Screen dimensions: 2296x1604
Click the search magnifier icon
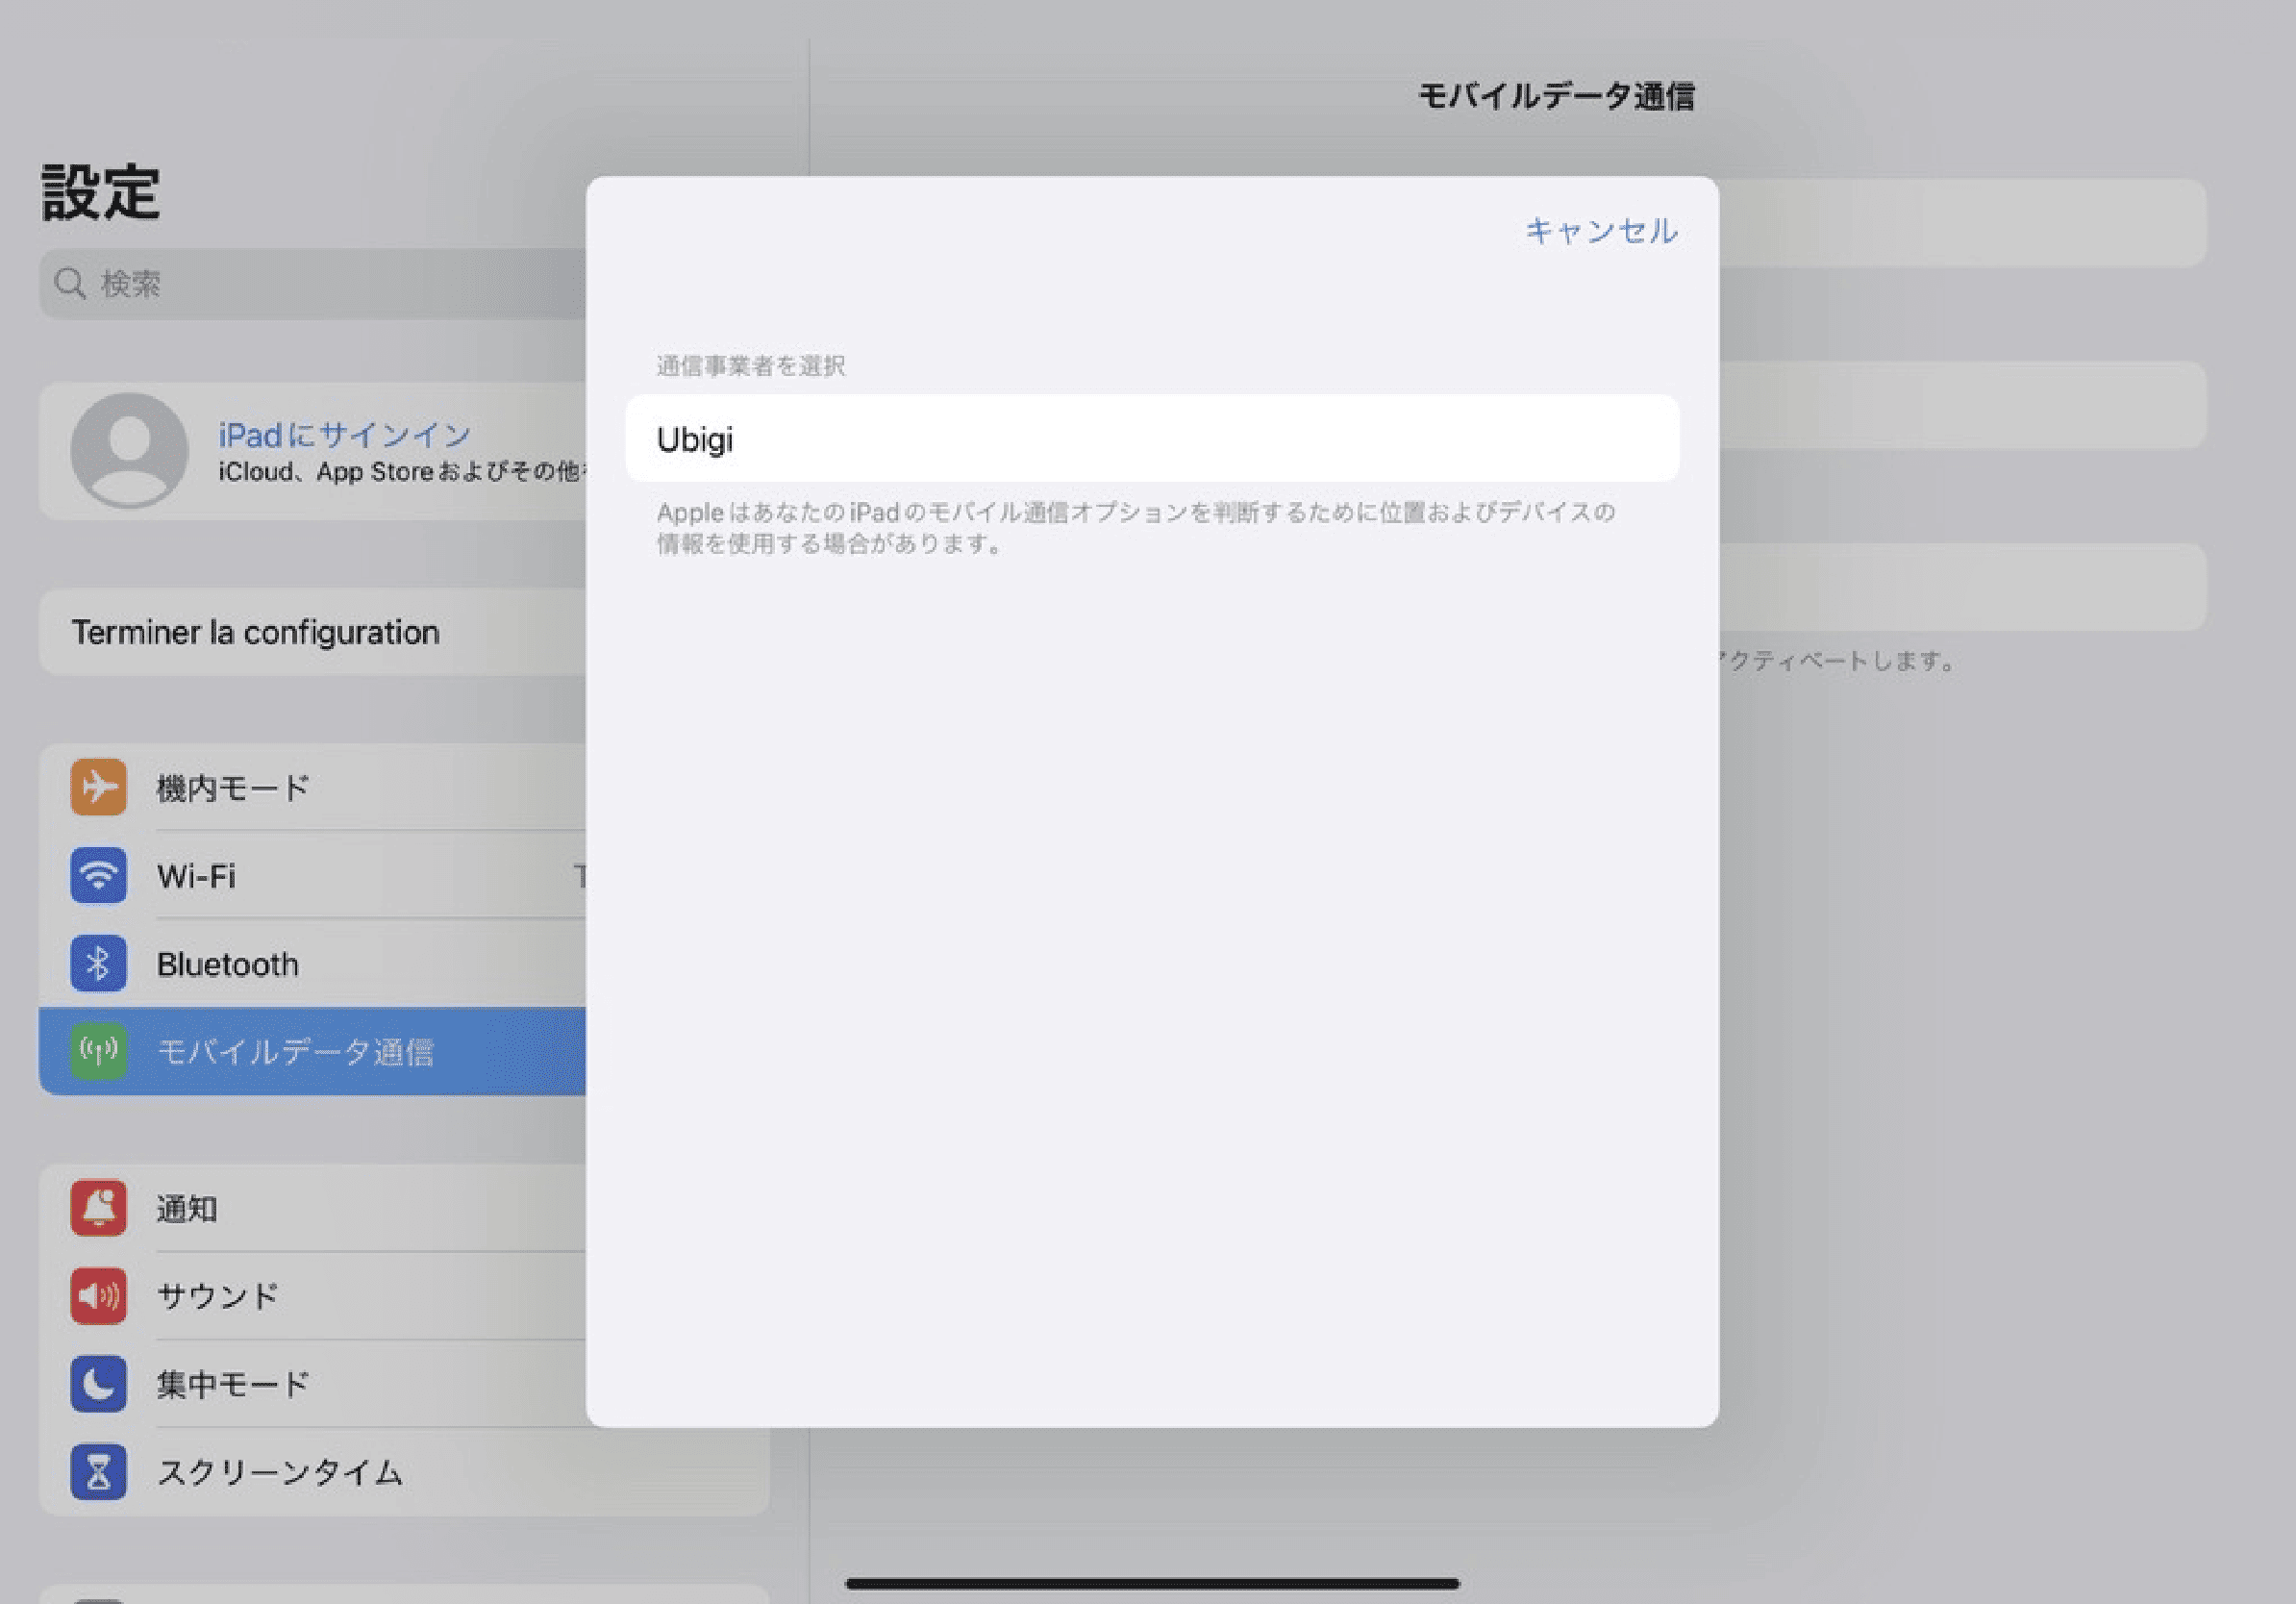click(x=70, y=284)
